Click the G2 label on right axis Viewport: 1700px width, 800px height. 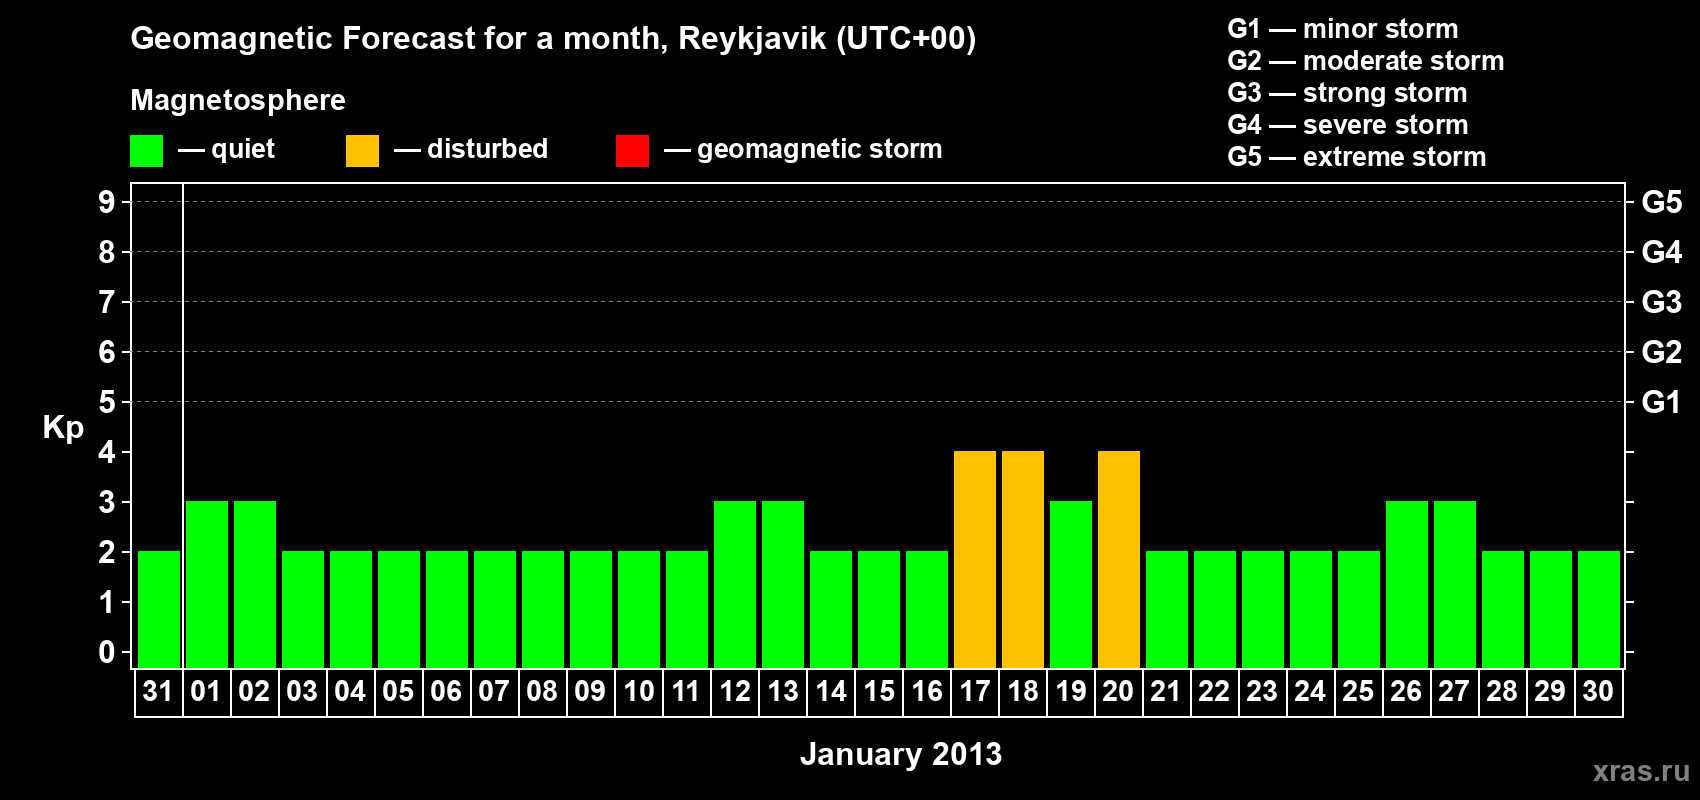[x=1662, y=352]
